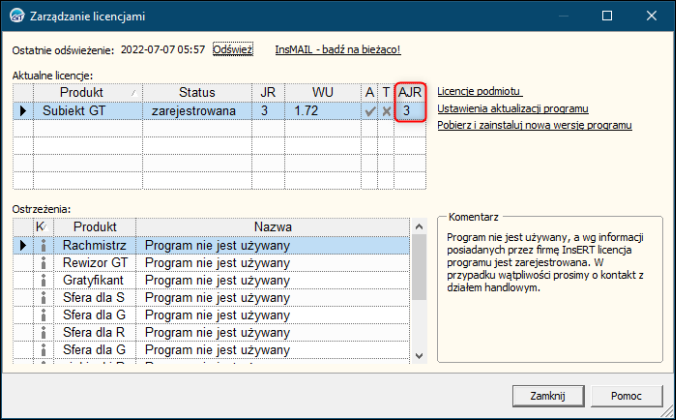Click the Nazwa column header in warnings

click(272, 227)
